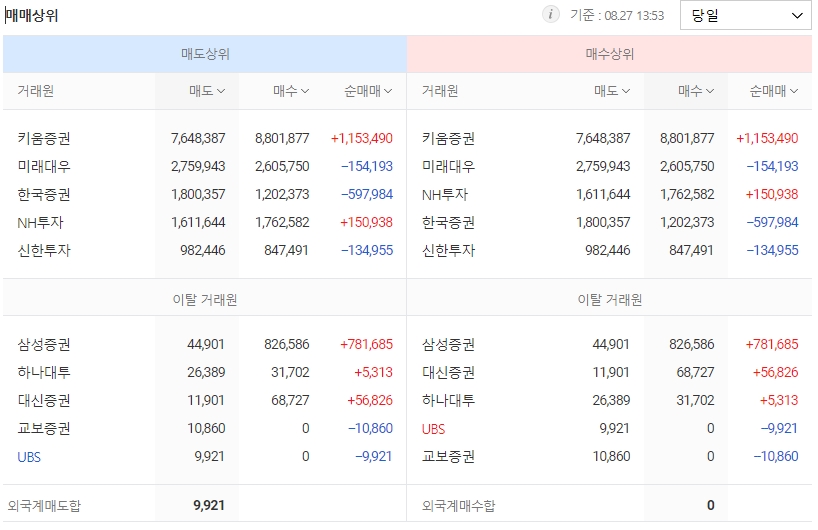Click 키움증권 in the 매도상위 list
Viewport: 818px width, 530px height.
pyautogui.click(x=44, y=138)
